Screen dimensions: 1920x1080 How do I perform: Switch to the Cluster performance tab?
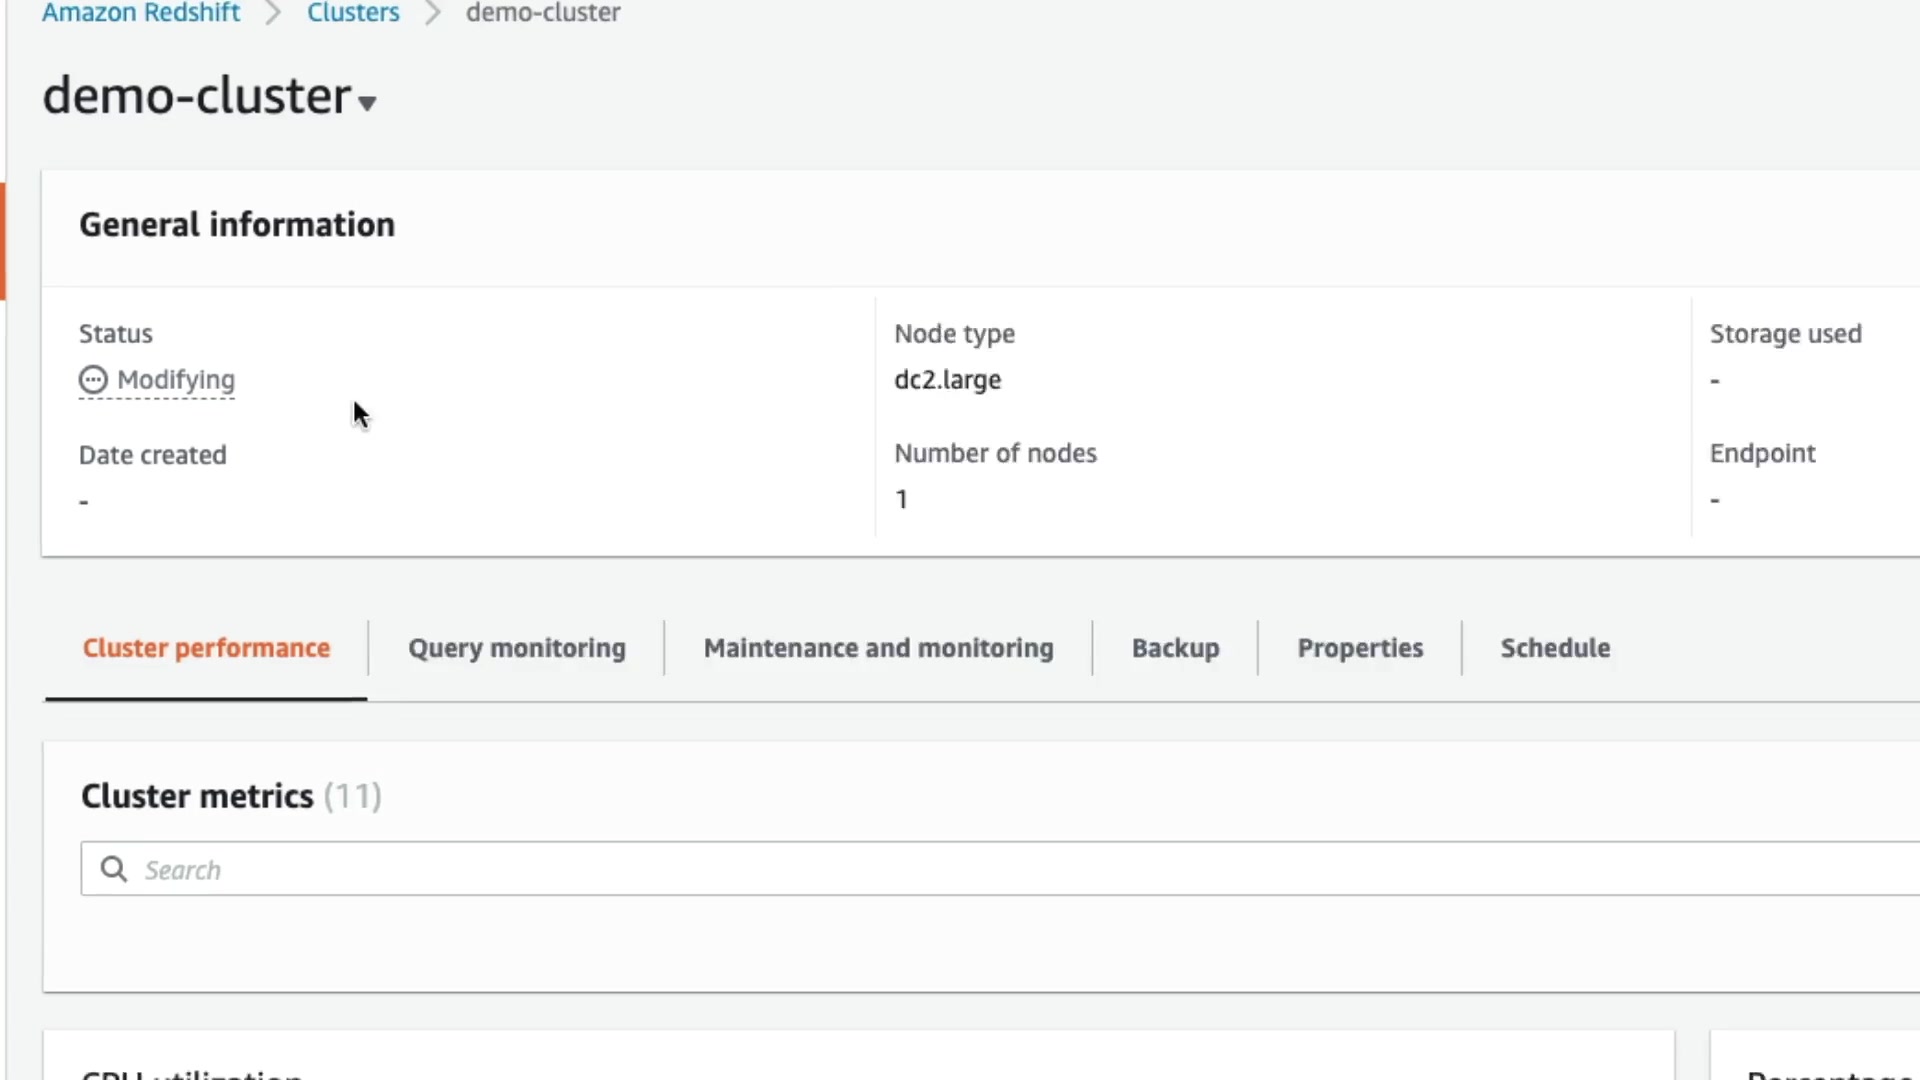coord(206,648)
